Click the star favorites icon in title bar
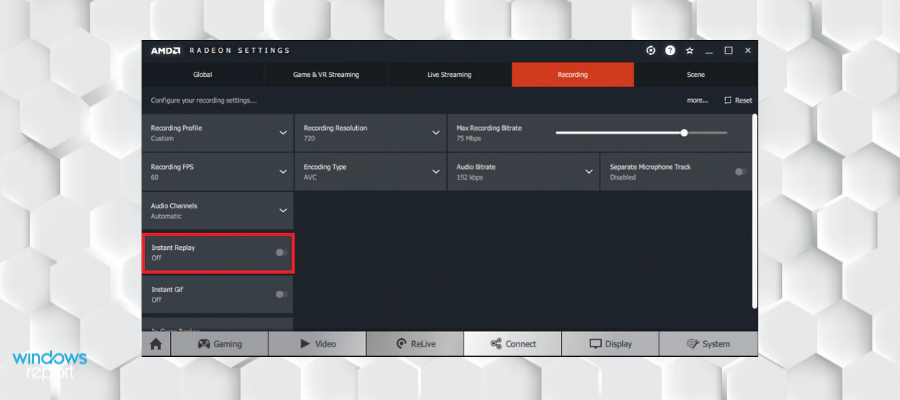Image resolution: width=900 pixels, height=400 pixels. [x=689, y=51]
